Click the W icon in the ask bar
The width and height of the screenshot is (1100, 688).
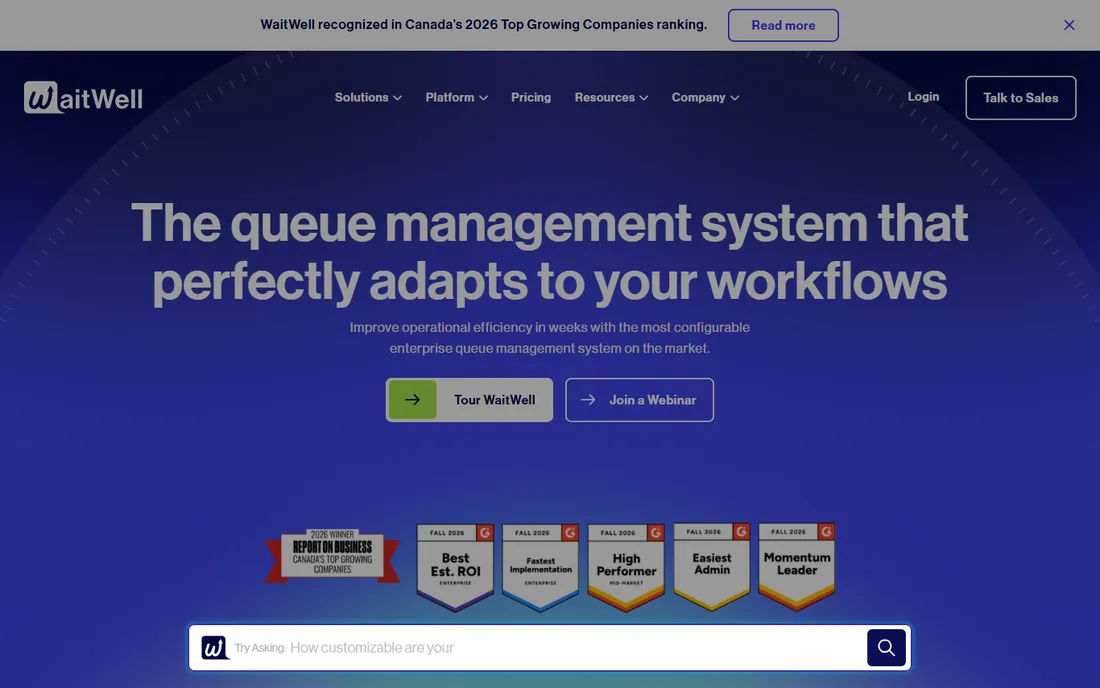pyautogui.click(x=215, y=647)
